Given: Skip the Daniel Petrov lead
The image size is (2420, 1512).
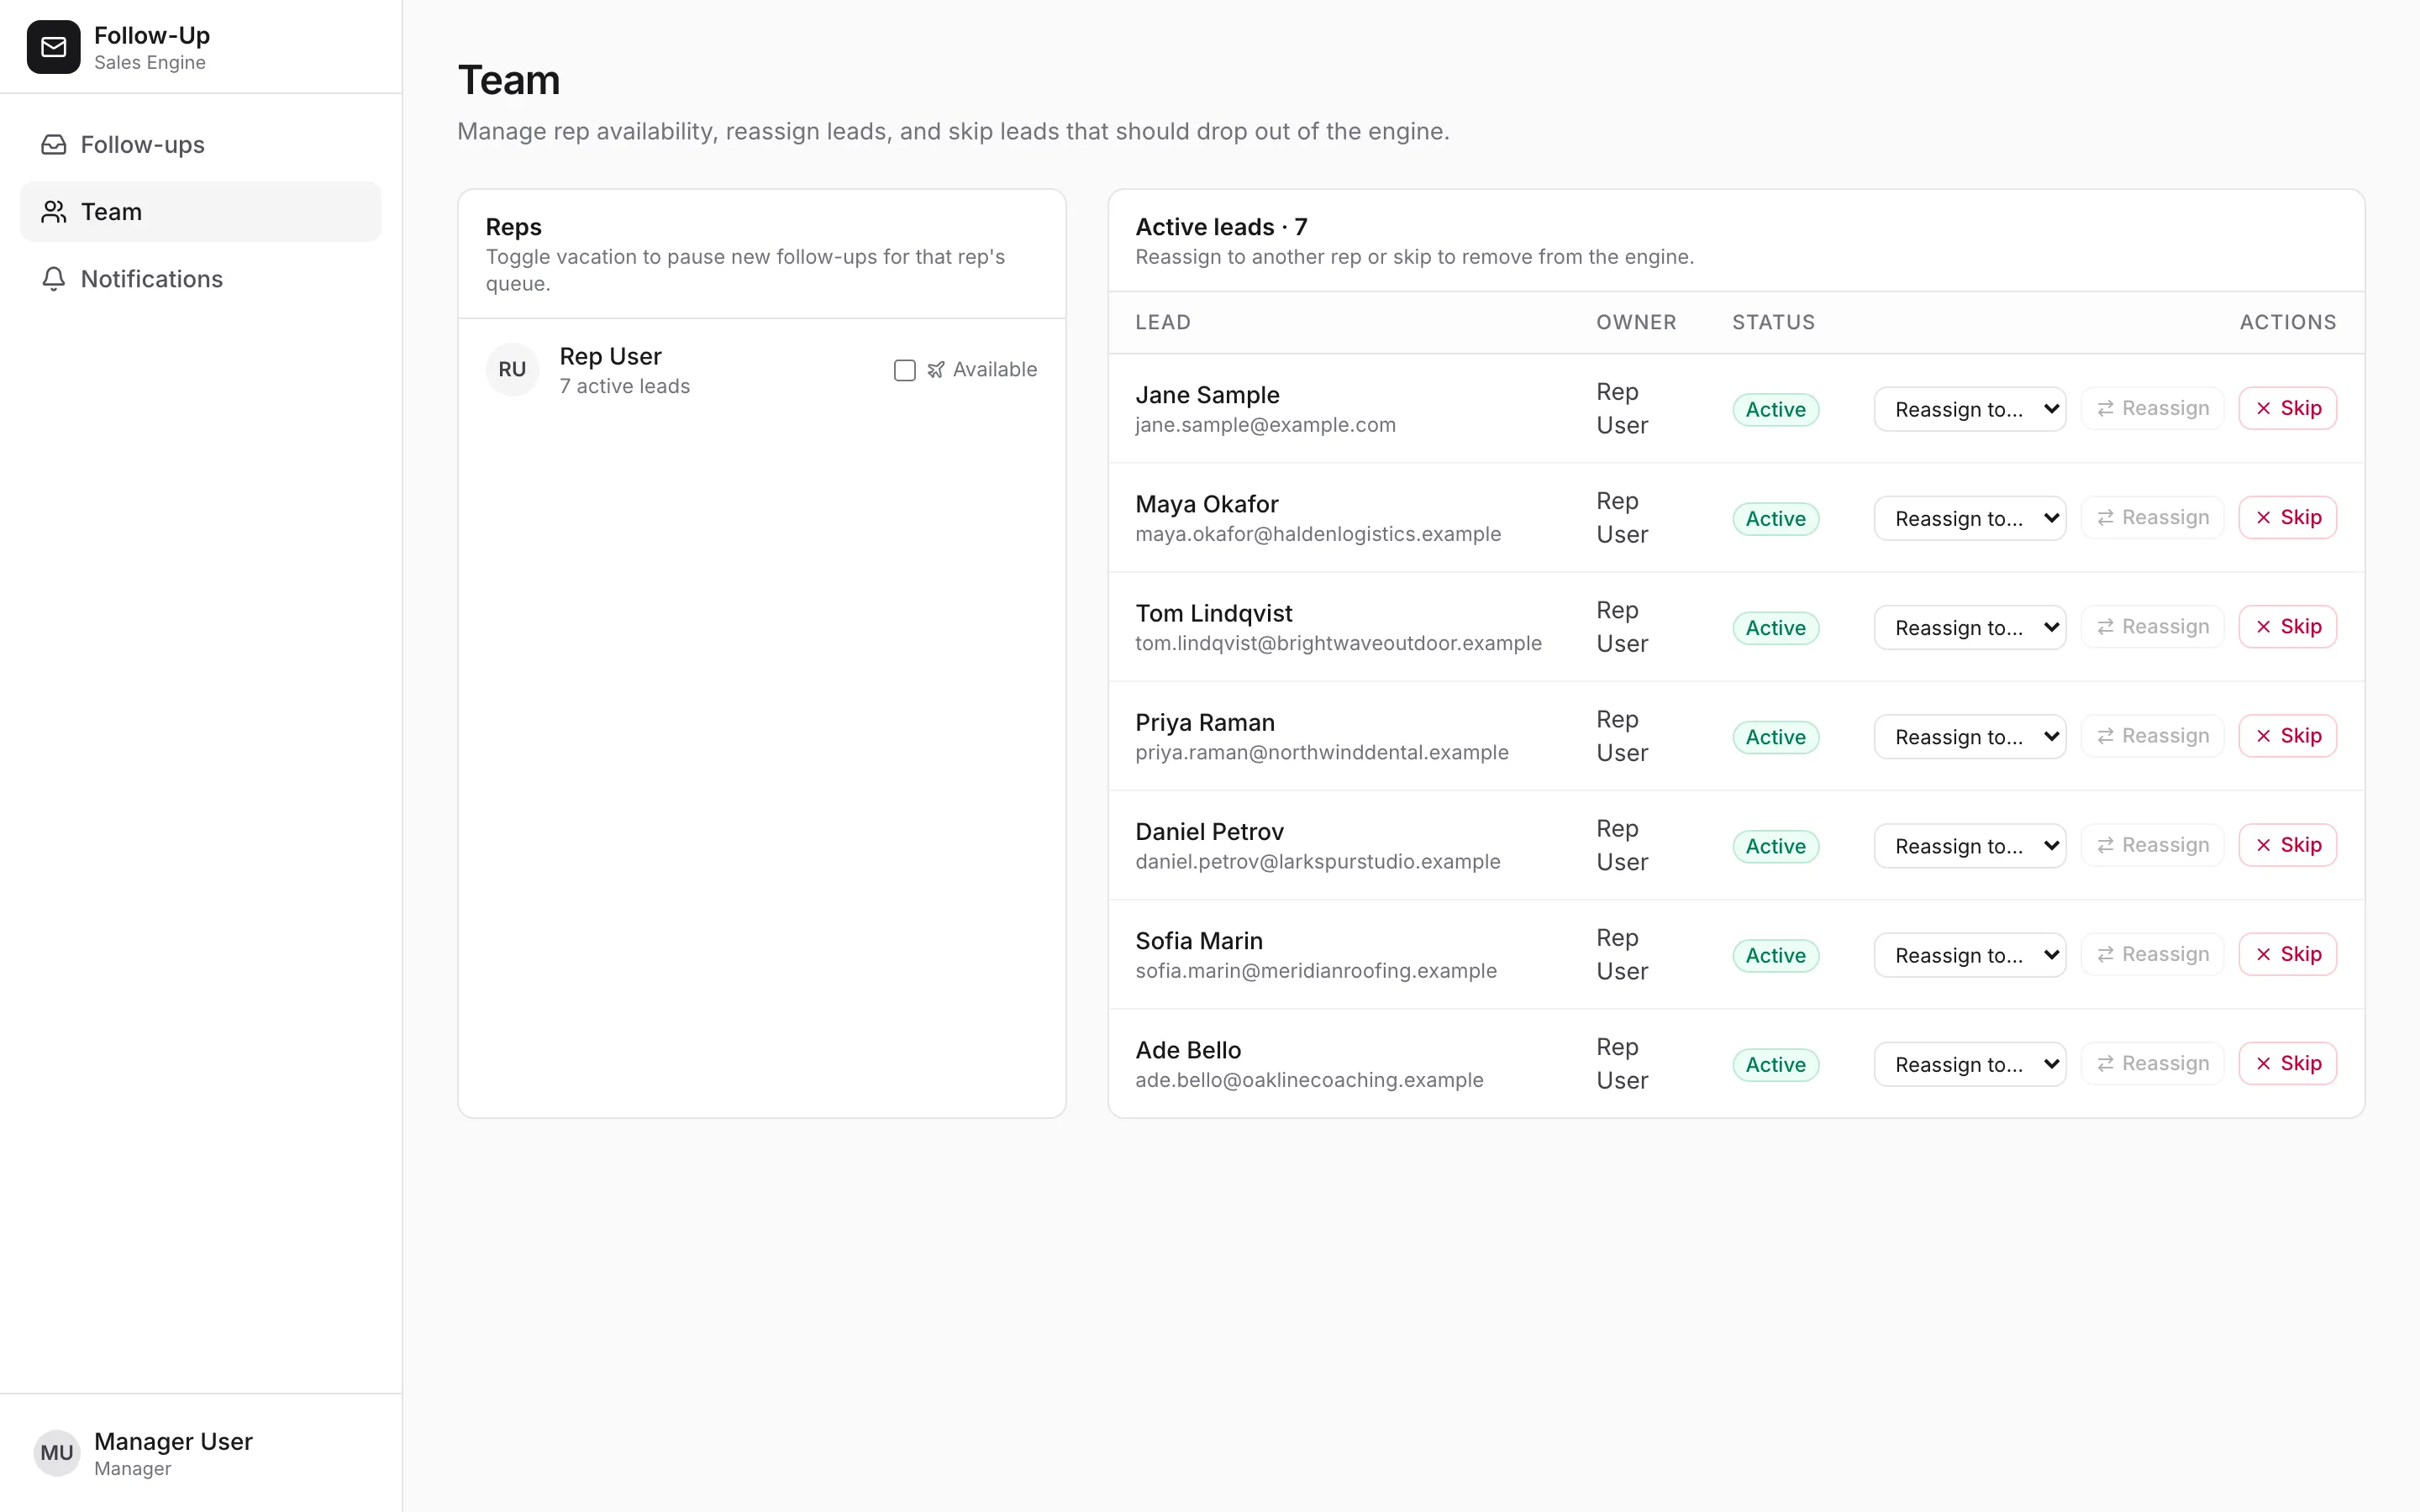Looking at the screenshot, I should [2287, 845].
